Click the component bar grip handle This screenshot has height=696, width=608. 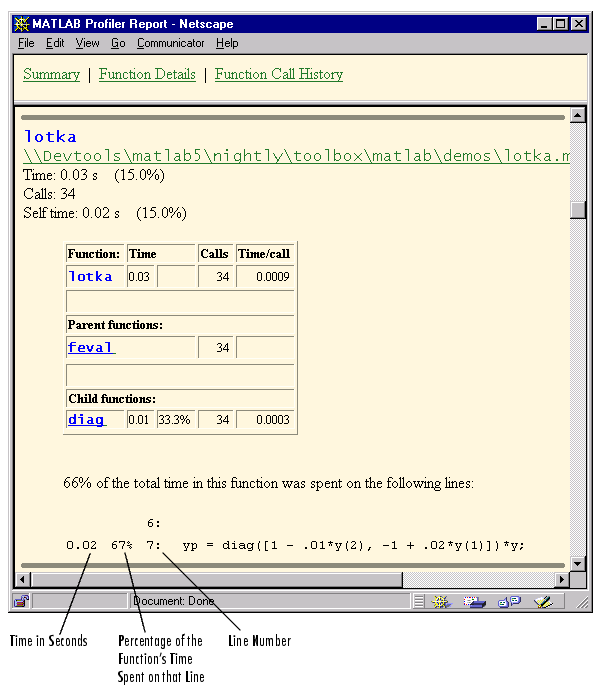point(418,601)
